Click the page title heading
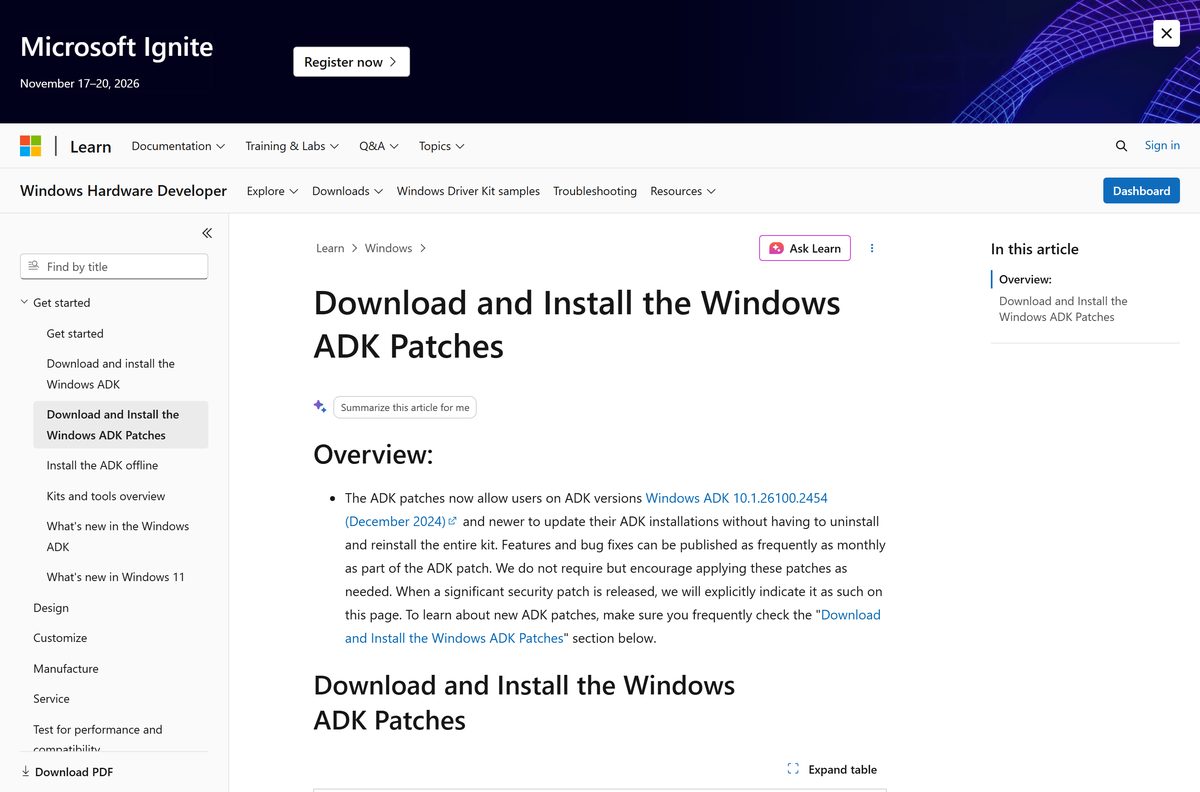 point(577,324)
